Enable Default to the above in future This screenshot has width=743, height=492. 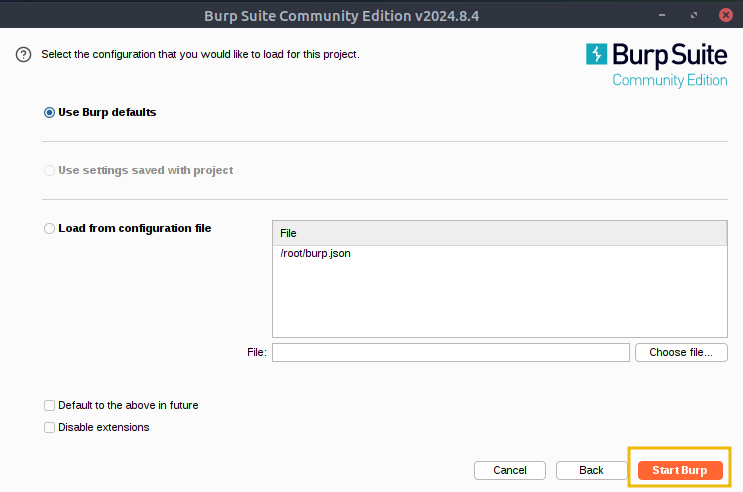pos(49,405)
